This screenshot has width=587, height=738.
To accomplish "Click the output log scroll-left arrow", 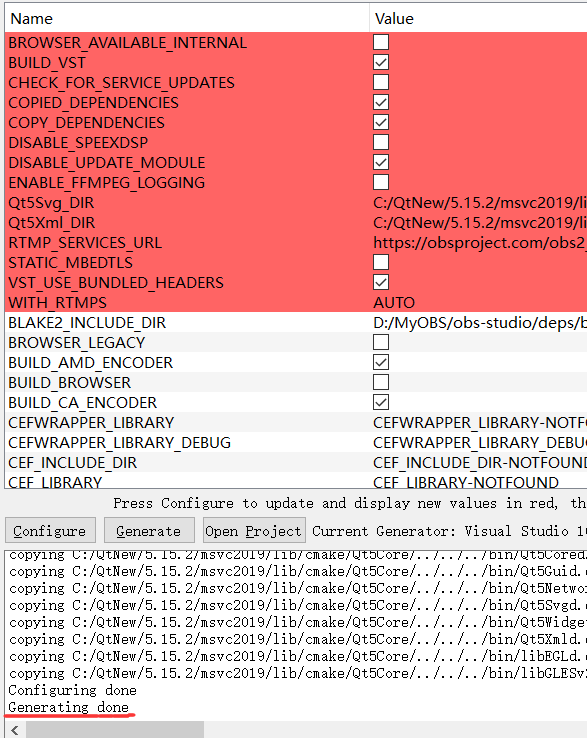I will pyautogui.click(x=15, y=730).
